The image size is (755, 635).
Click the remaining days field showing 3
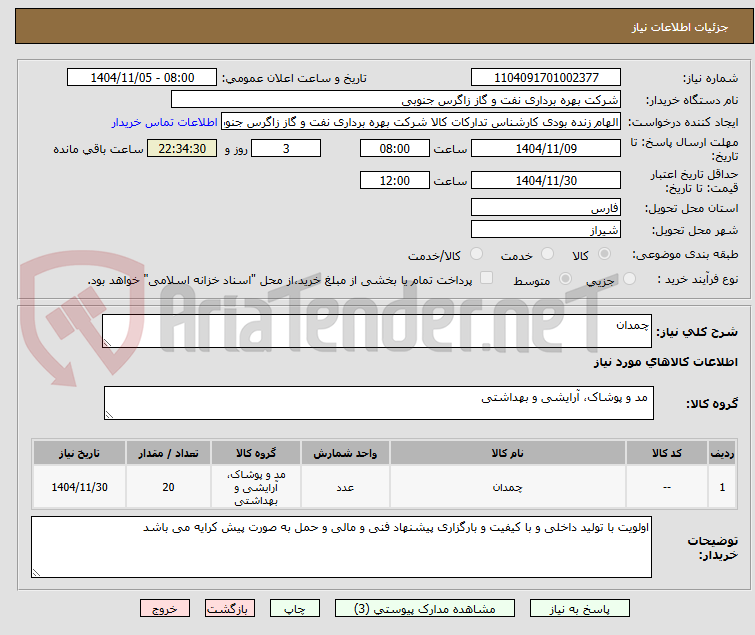286,148
